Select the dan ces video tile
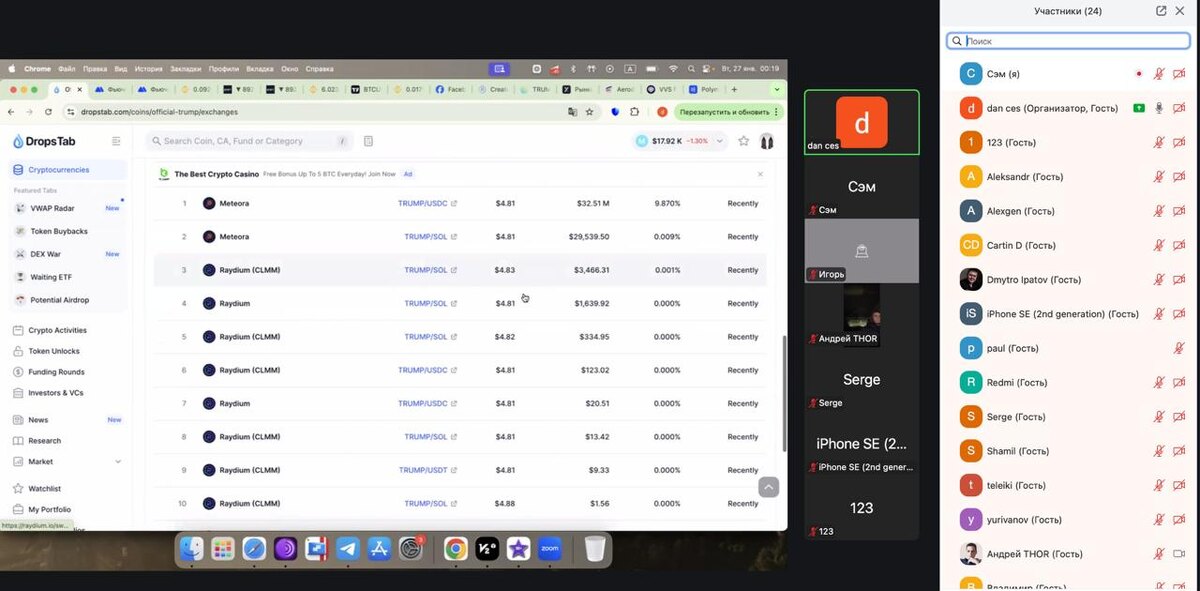 [862, 122]
